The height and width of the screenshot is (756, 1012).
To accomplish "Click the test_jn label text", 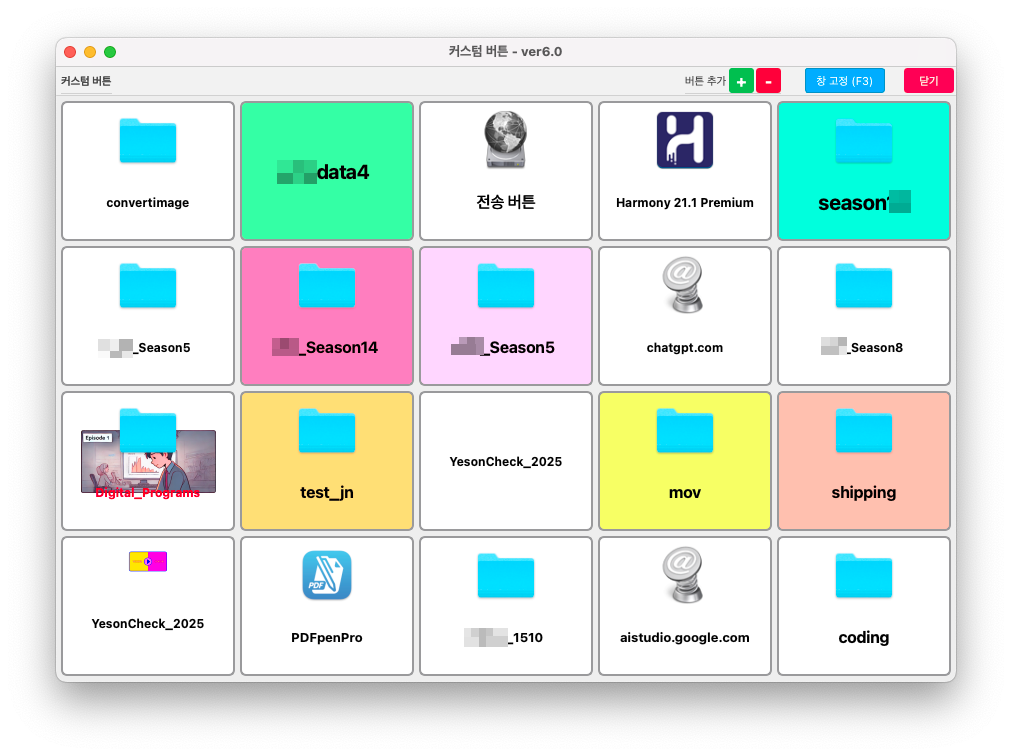I will (327, 493).
